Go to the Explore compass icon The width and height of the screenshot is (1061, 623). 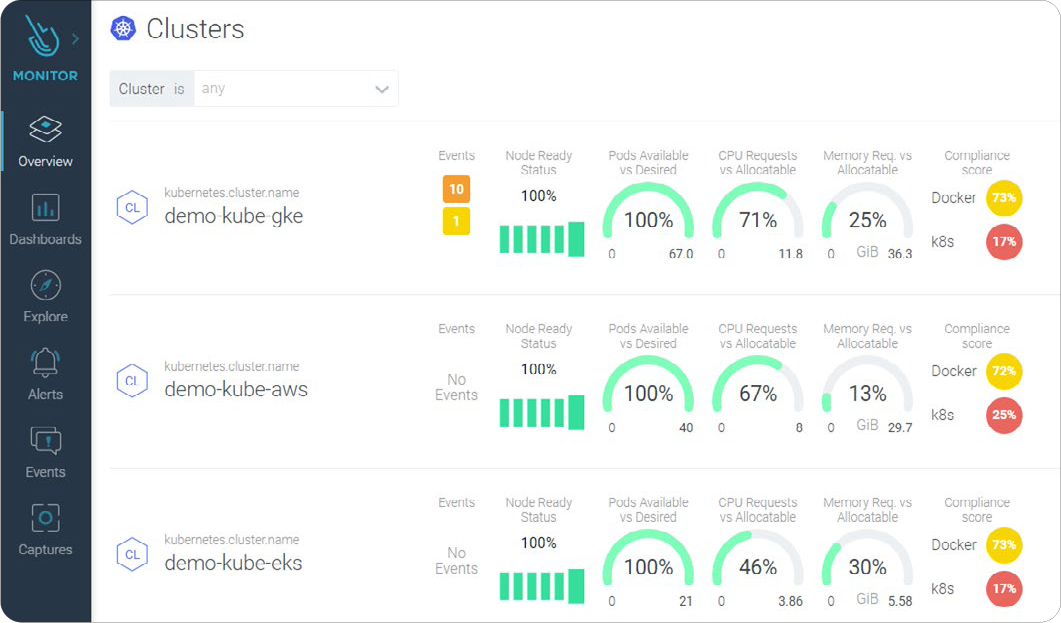pos(45,285)
